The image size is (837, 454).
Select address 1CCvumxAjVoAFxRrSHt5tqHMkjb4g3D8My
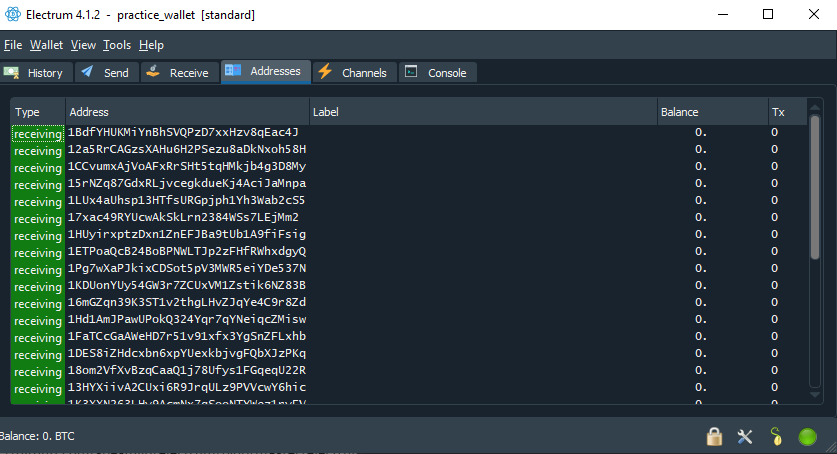click(x=187, y=166)
